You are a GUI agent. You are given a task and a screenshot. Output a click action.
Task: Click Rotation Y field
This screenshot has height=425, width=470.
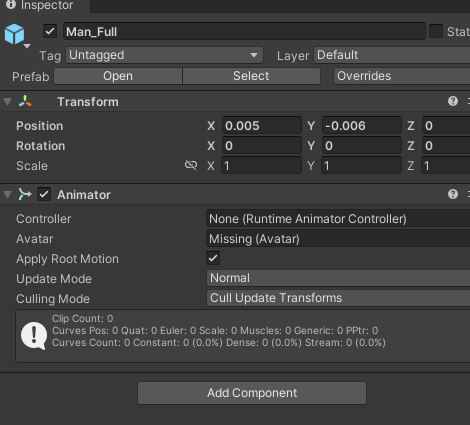coord(361,146)
